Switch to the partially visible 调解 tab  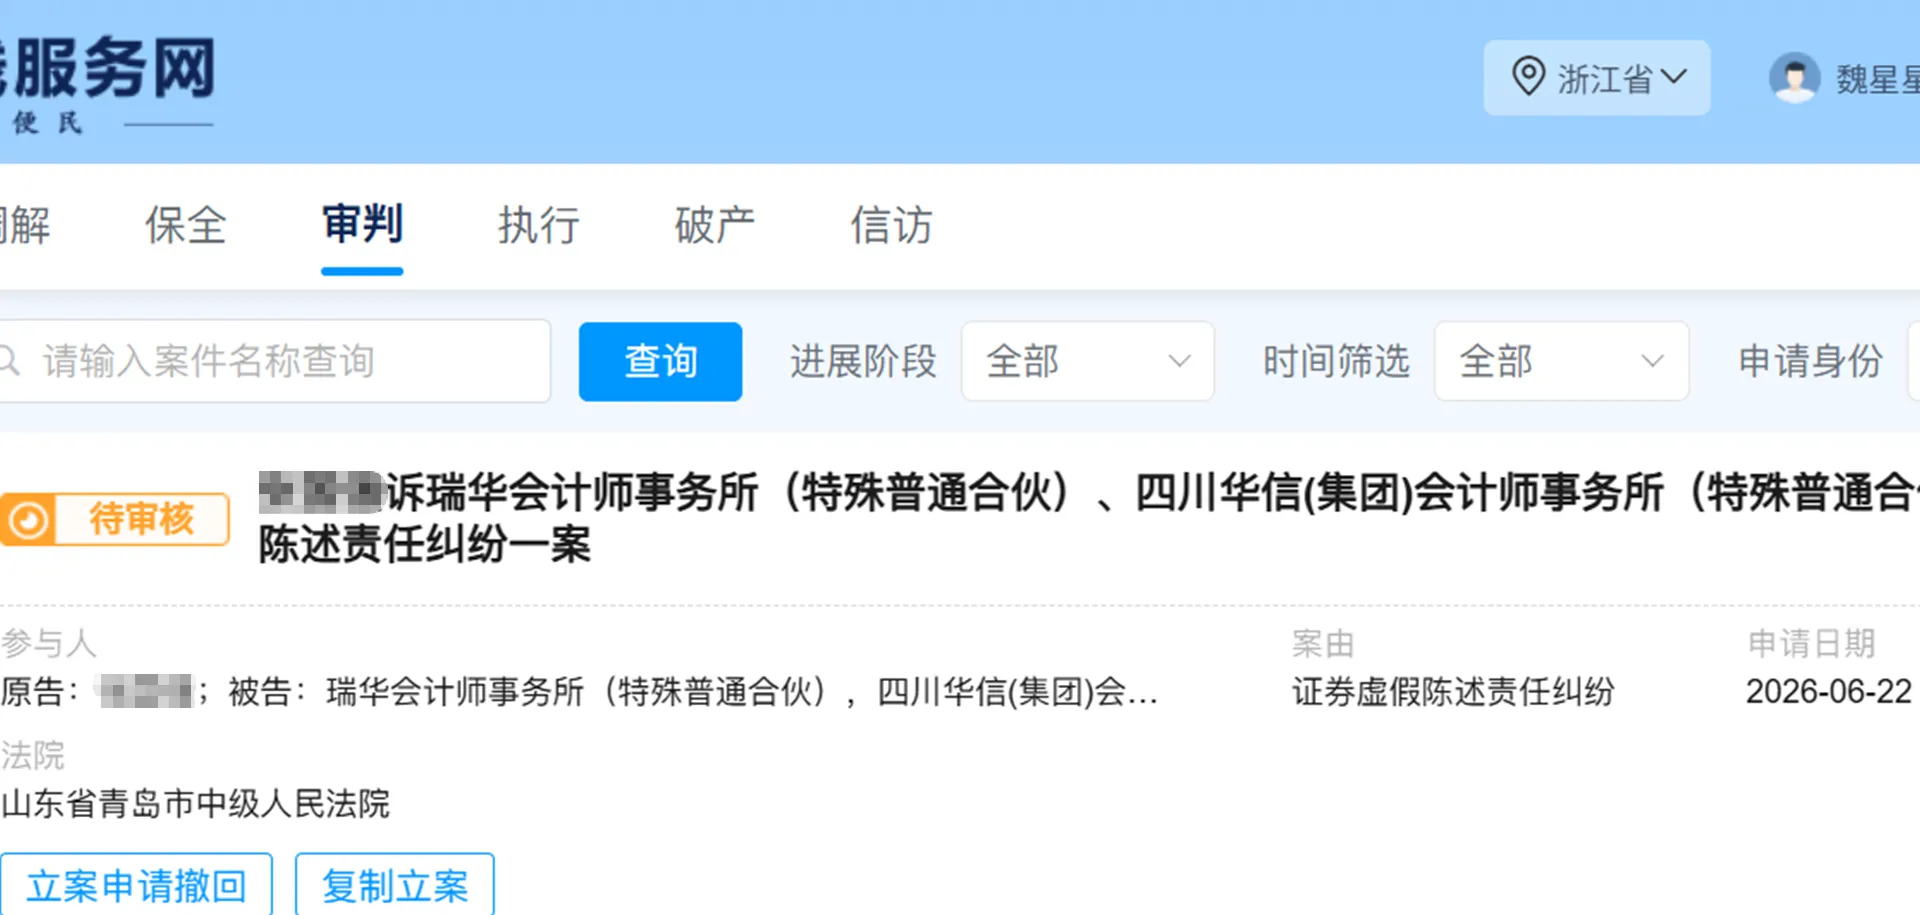pos(25,225)
